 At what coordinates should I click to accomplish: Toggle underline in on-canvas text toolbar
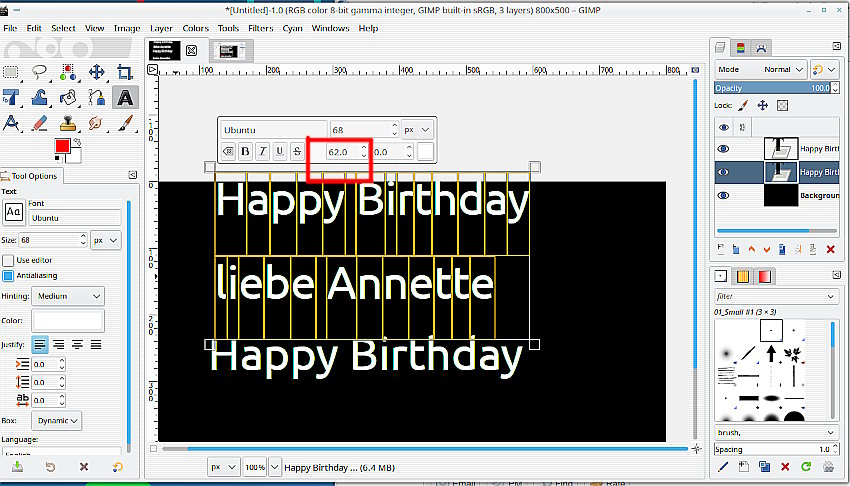280,152
